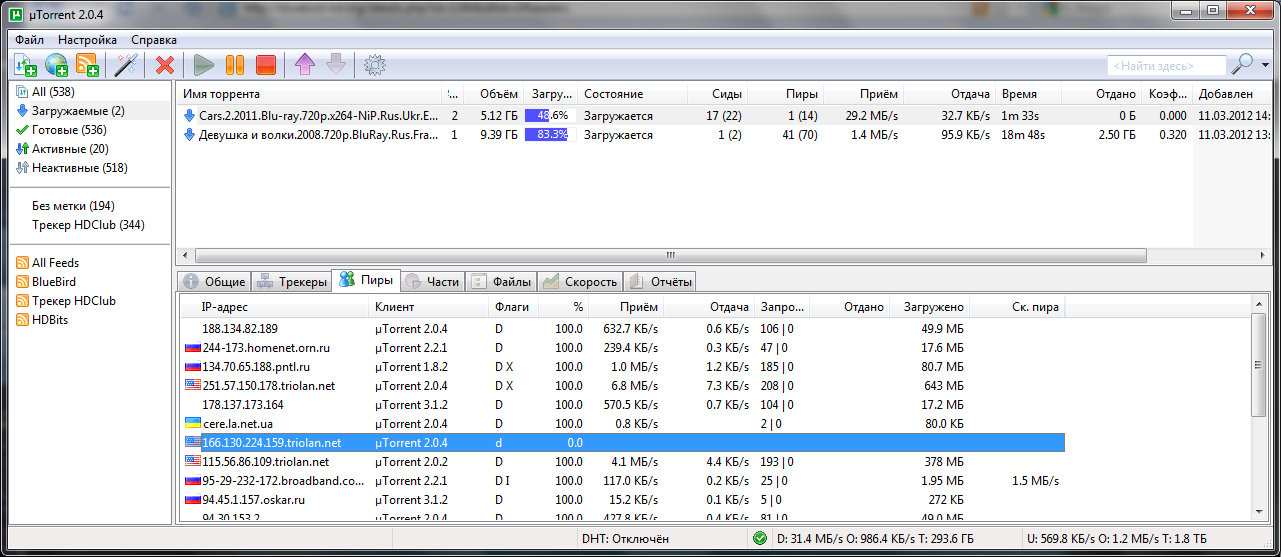Click Move Up Queue purple arrow
The height and width of the screenshot is (557, 1281).
(305, 65)
